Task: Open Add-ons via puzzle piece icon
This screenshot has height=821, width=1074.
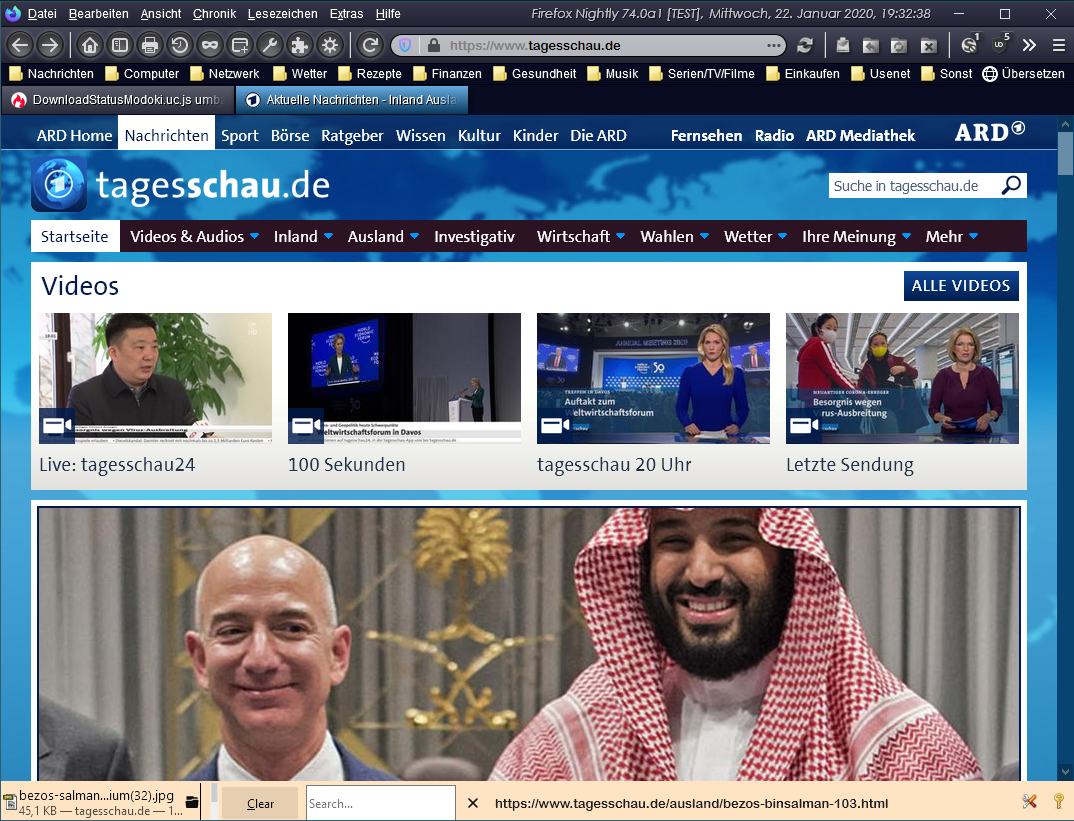Action: [299, 45]
